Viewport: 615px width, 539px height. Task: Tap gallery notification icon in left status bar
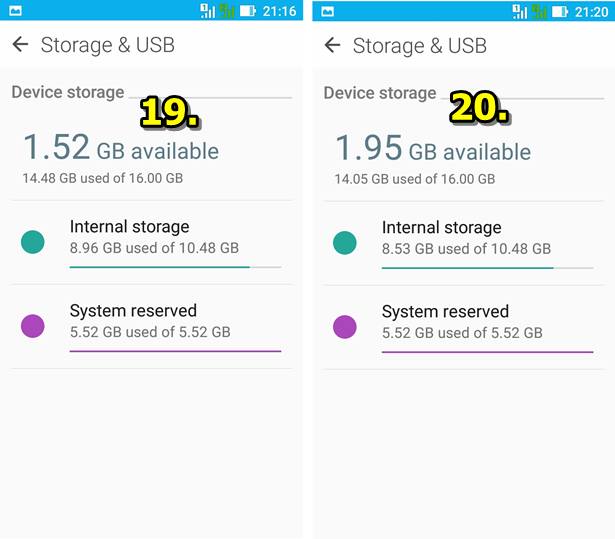[x=15, y=11]
